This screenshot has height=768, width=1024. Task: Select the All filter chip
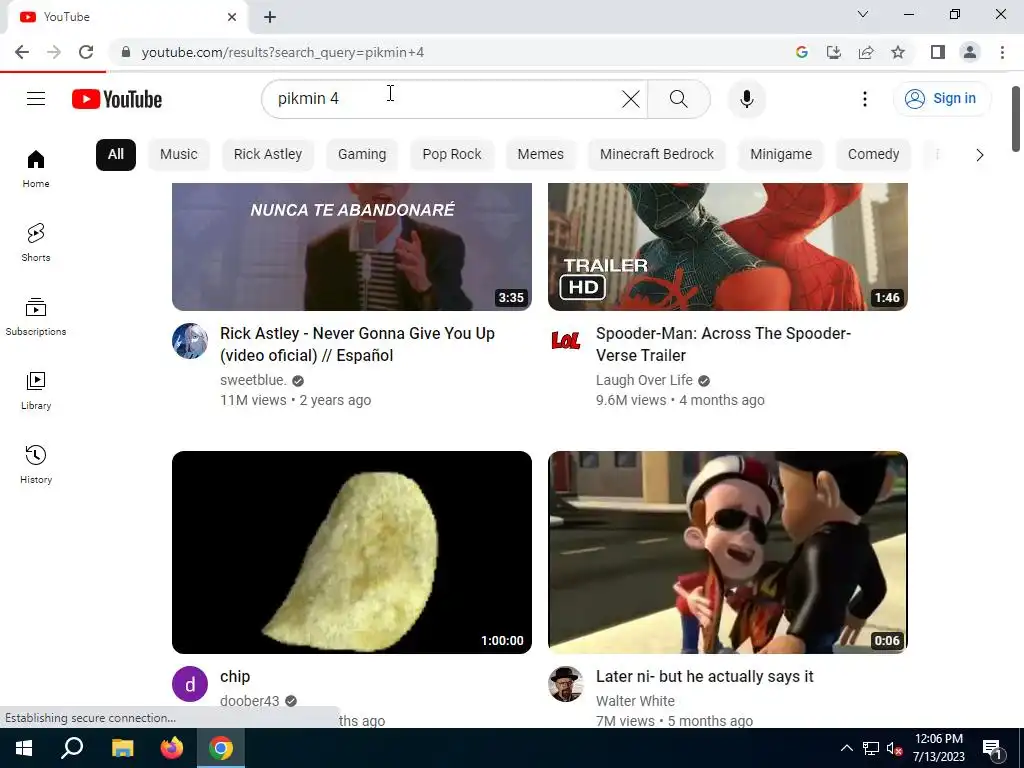[116, 155]
